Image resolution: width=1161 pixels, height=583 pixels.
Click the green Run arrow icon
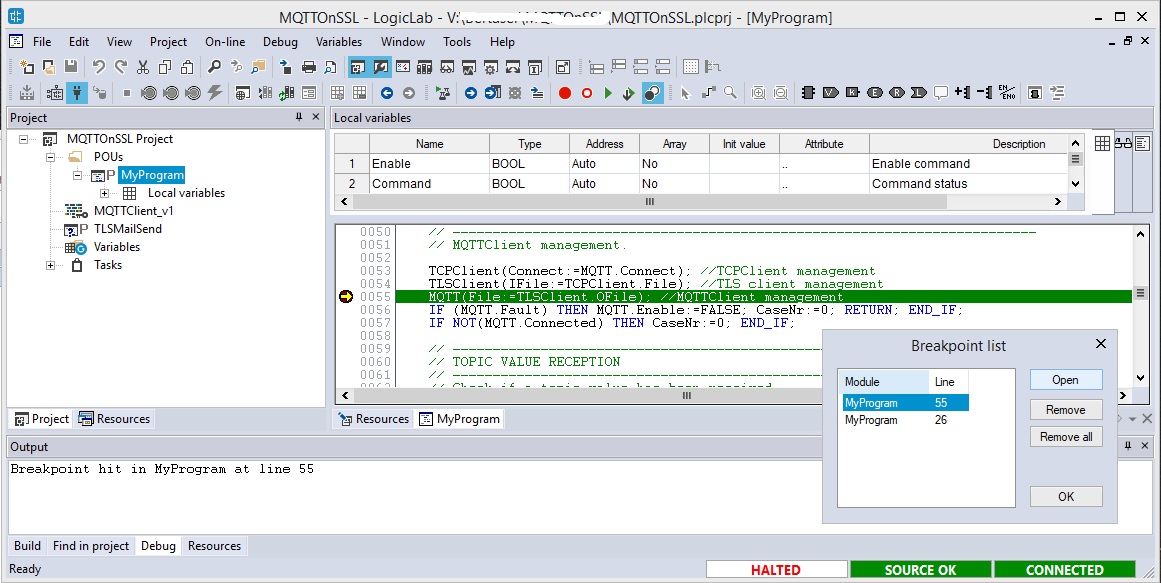coord(608,93)
